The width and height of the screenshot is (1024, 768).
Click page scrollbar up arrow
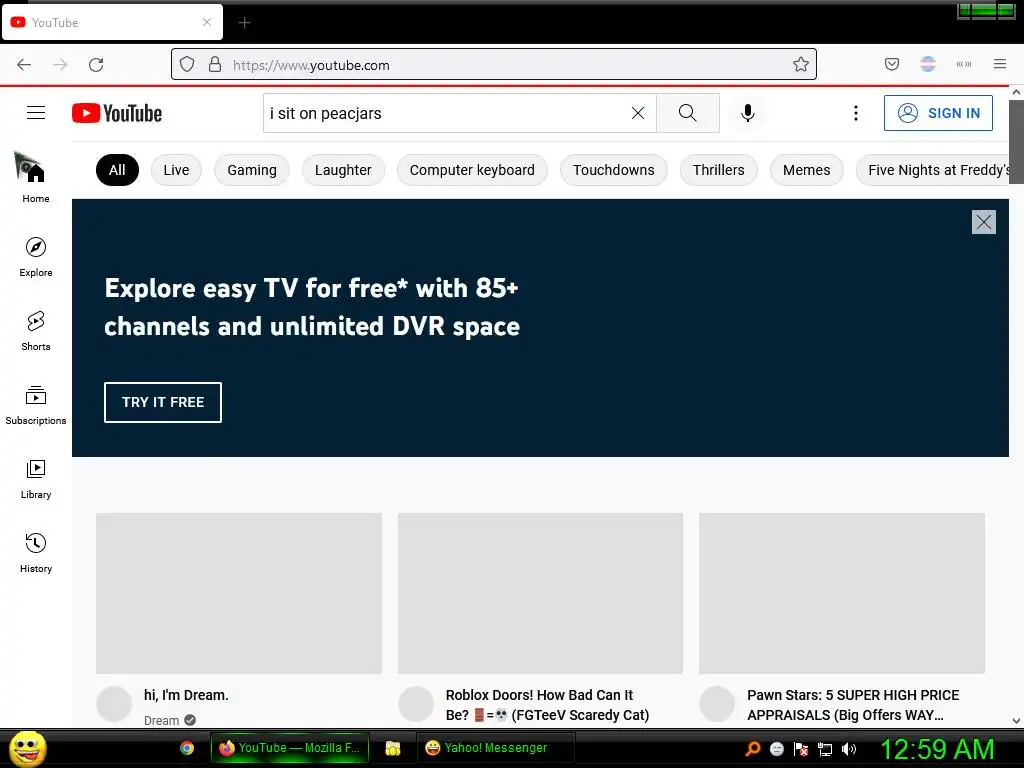coord(1016,93)
